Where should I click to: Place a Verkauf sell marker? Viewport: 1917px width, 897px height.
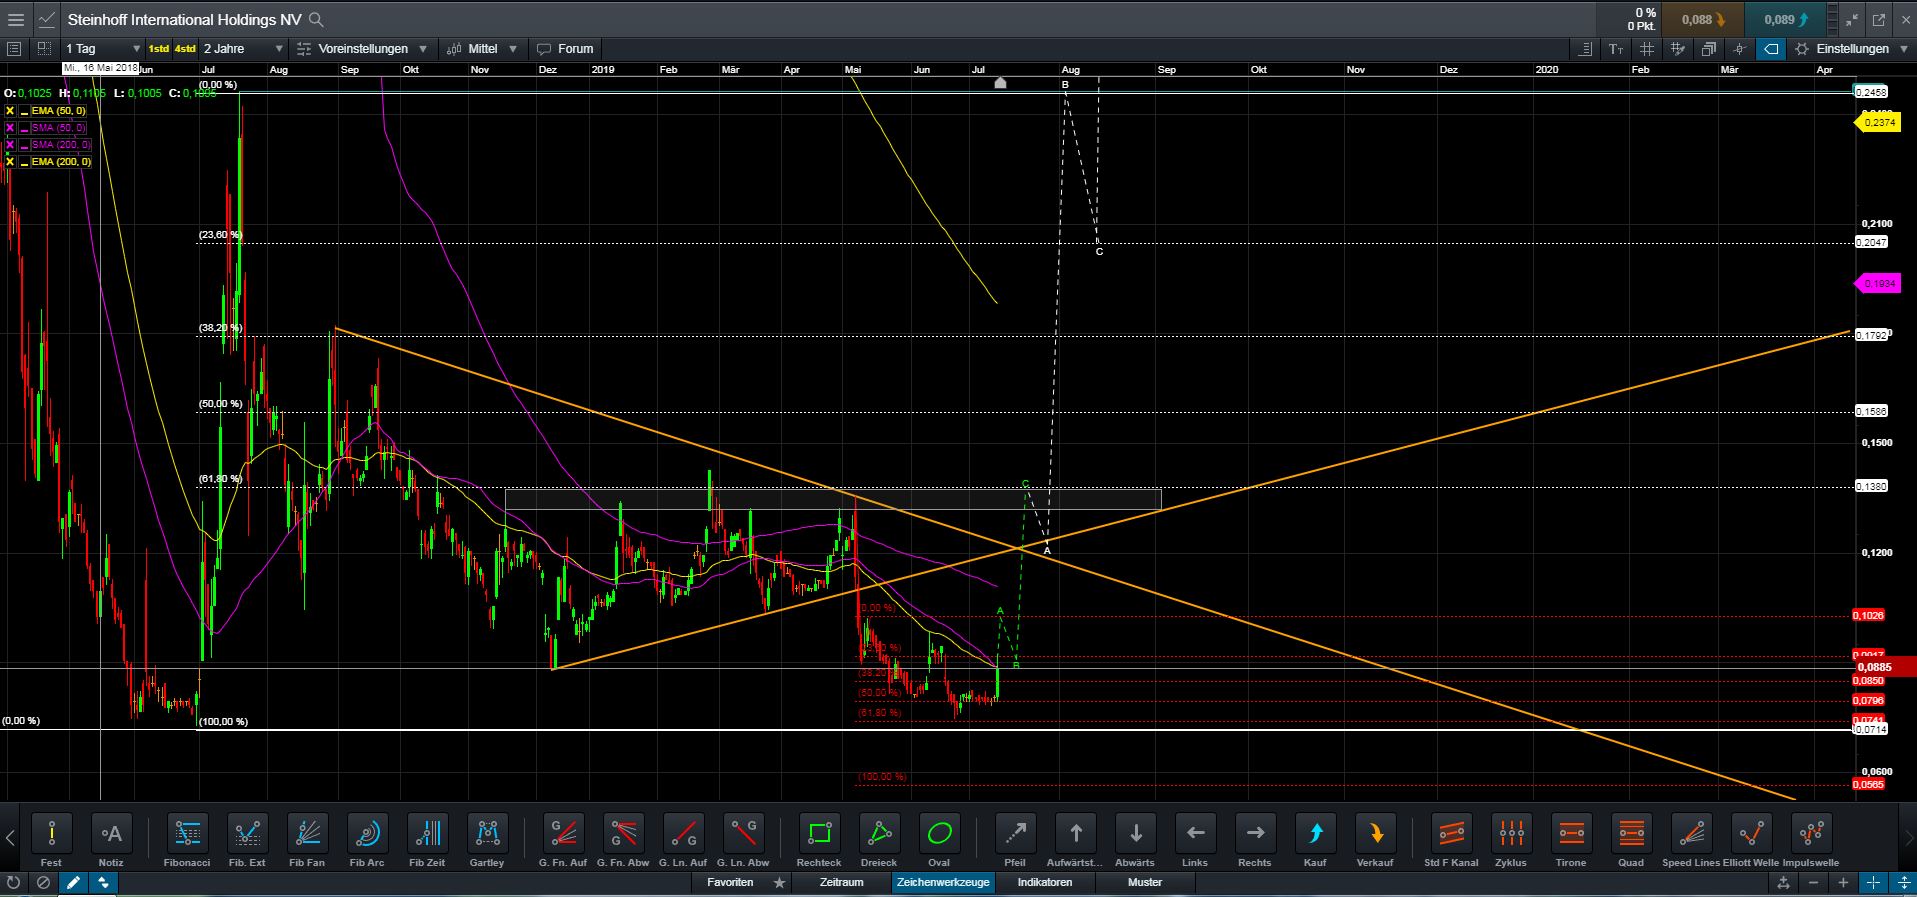(x=1375, y=833)
